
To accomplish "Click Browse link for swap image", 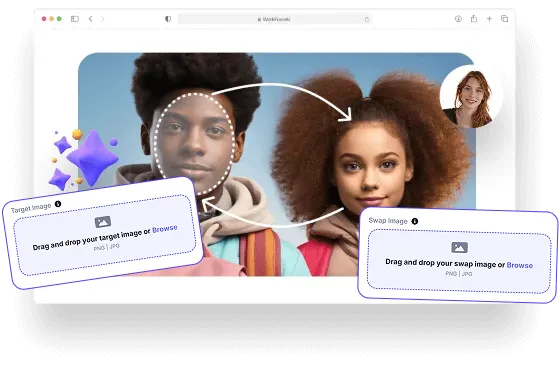I will (x=520, y=265).
